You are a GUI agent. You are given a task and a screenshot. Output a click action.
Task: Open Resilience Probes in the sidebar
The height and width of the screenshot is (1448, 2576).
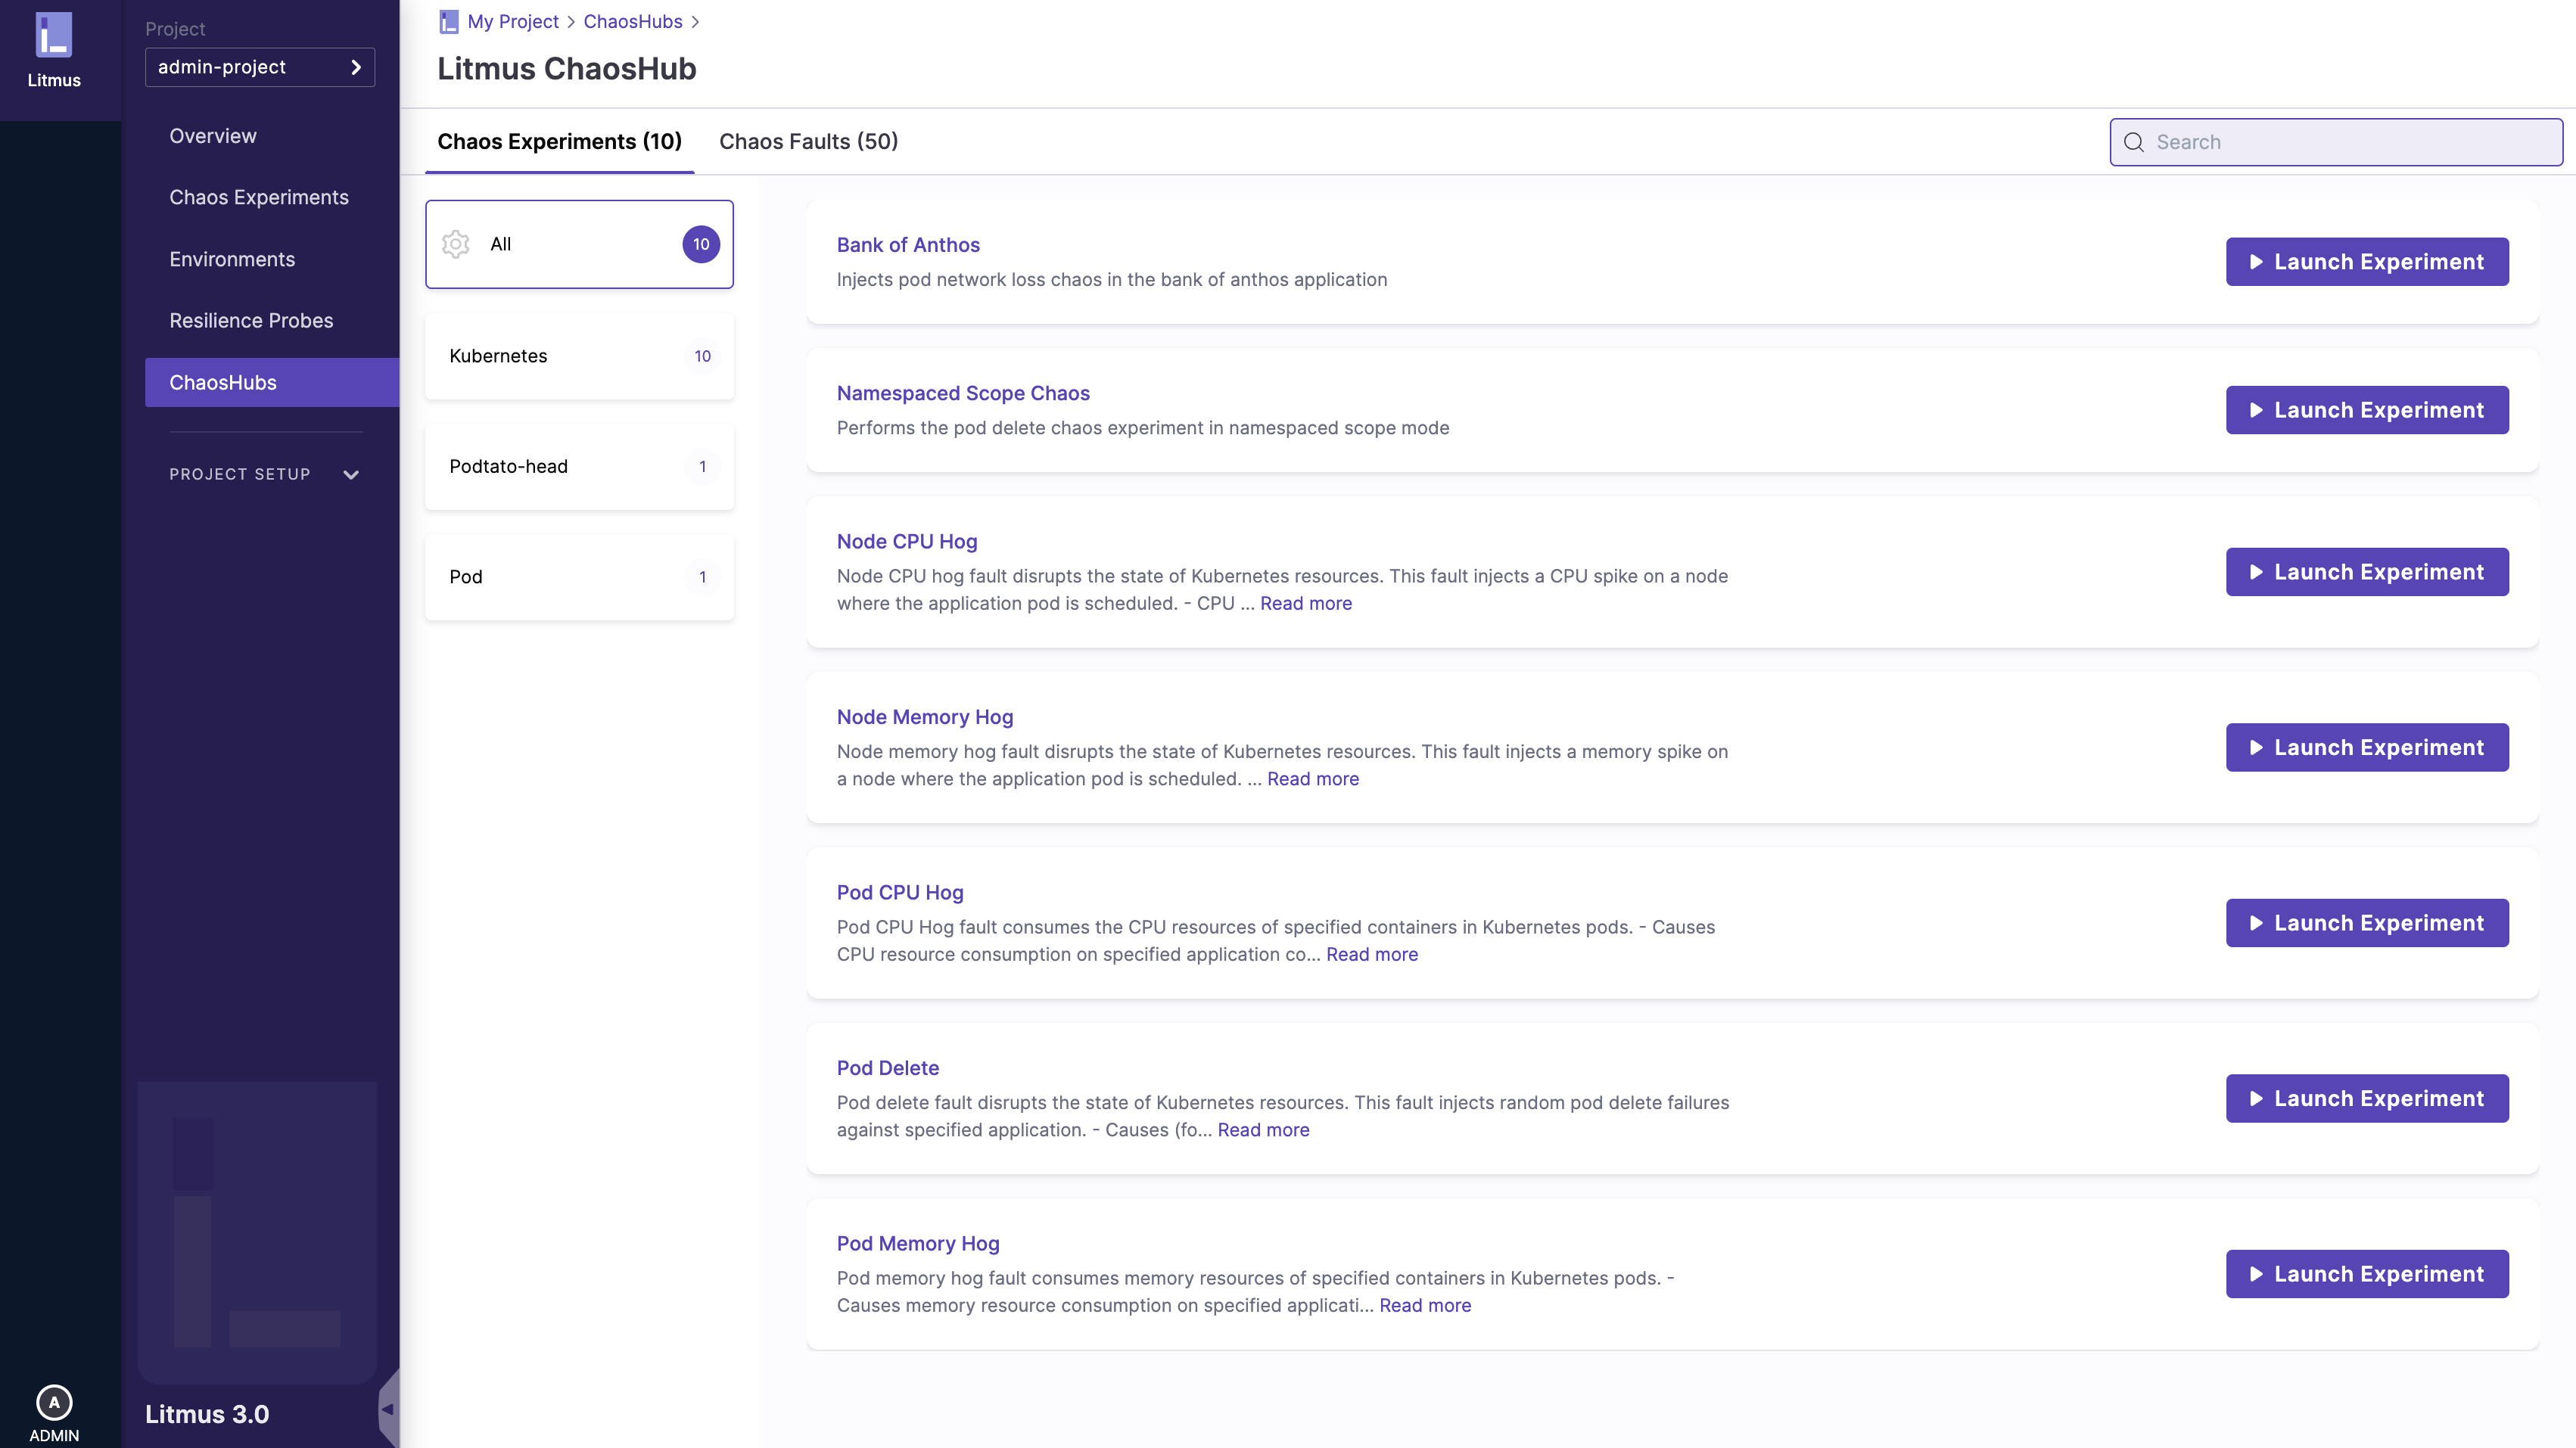(251, 320)
